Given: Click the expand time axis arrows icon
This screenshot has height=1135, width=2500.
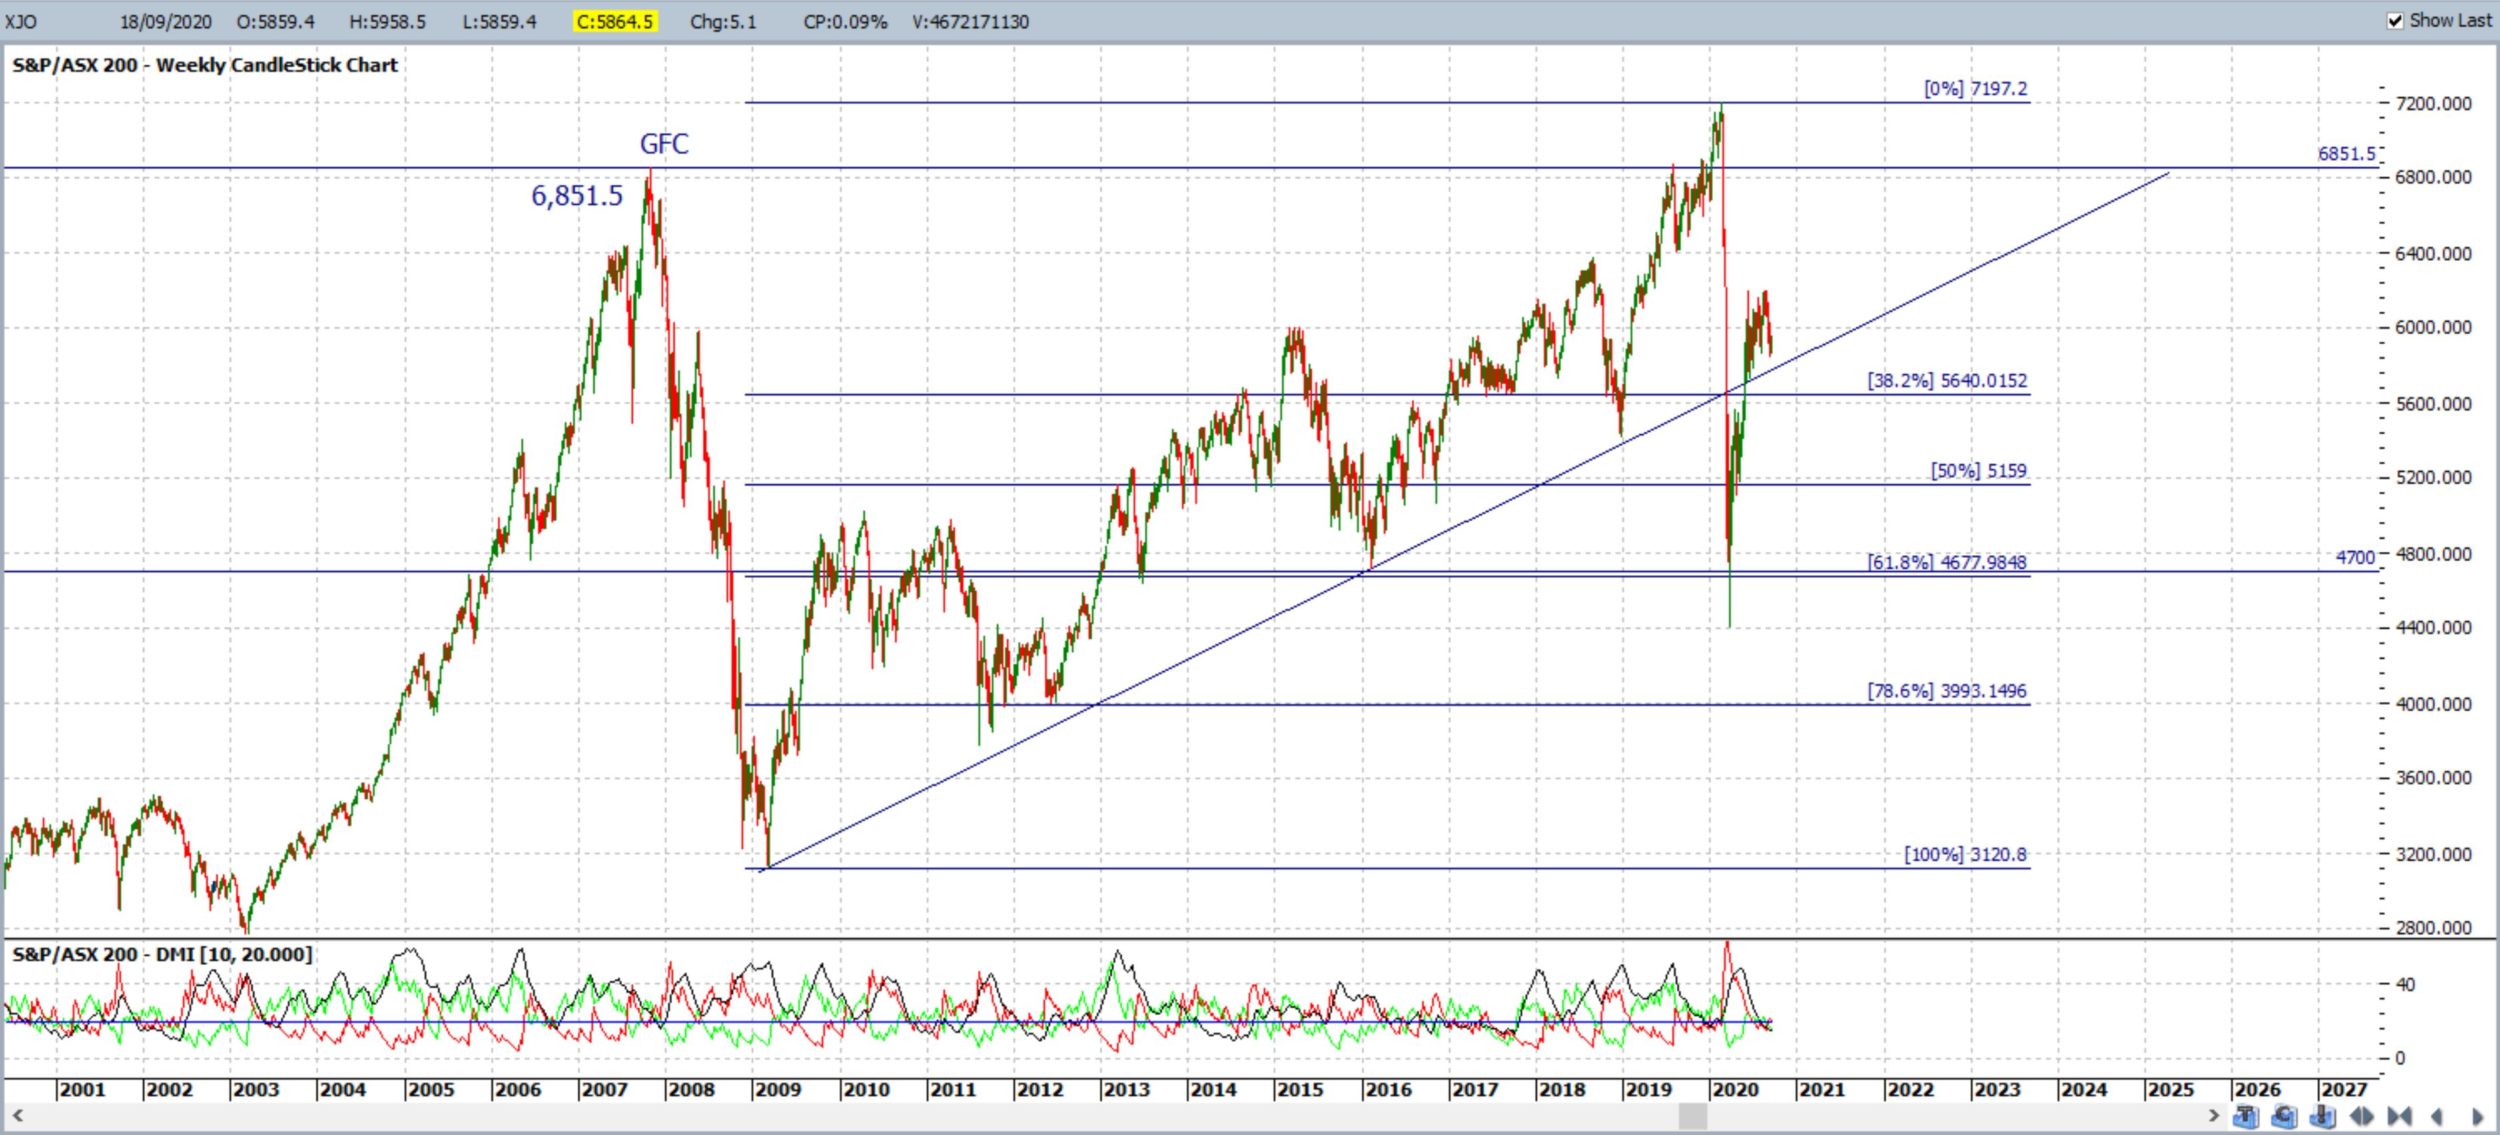Looking at the screenshot, I should pyautogui.click(x=2362, y=1116).
